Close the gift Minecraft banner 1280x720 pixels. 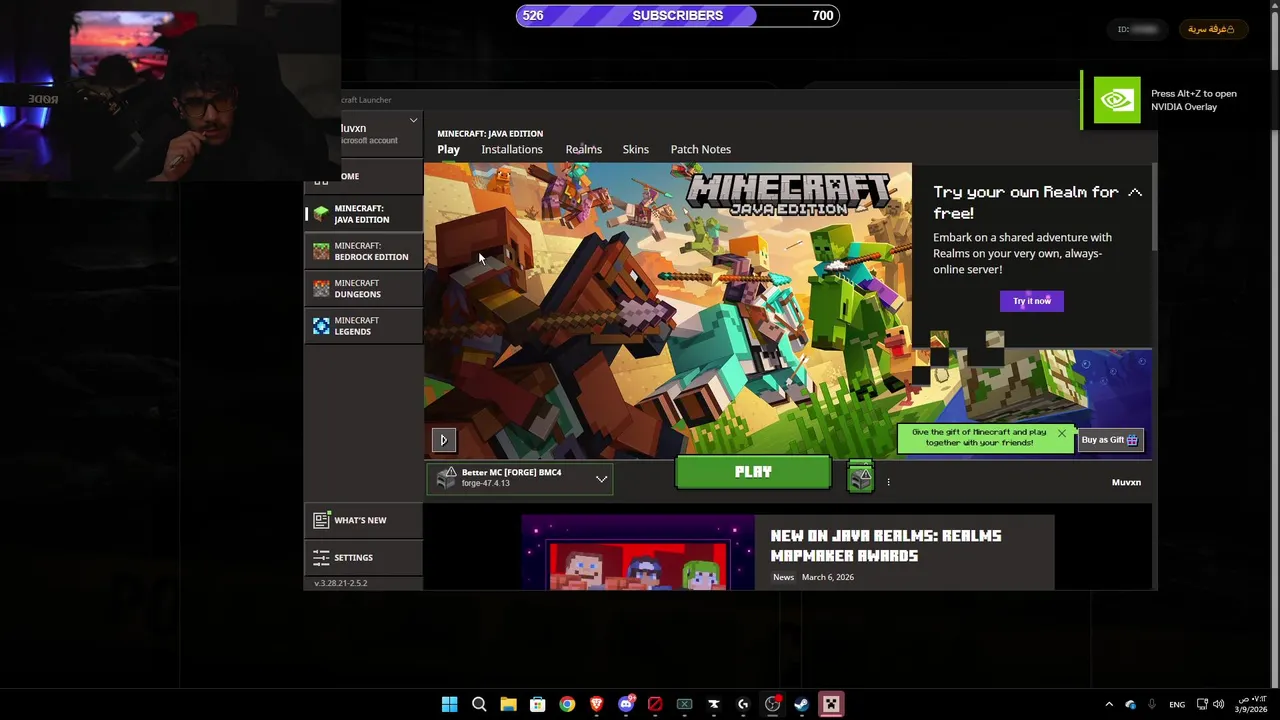(1061, 433)
